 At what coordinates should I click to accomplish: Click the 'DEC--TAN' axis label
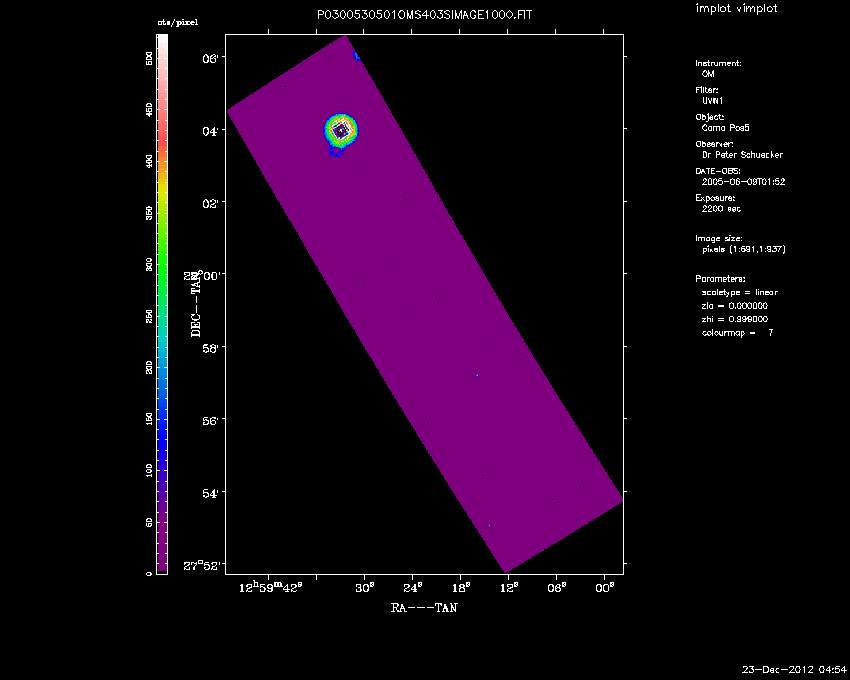(x=196, y=304)
